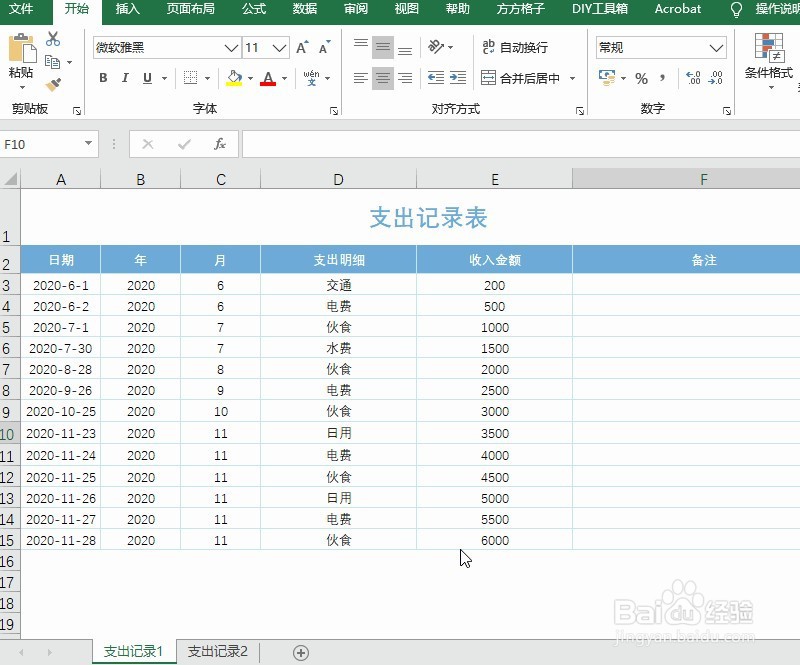The height and width of the screenshot is (665, 800).
Task: Add a new worksheet with the plus button
Action: [x=298, y=652]
